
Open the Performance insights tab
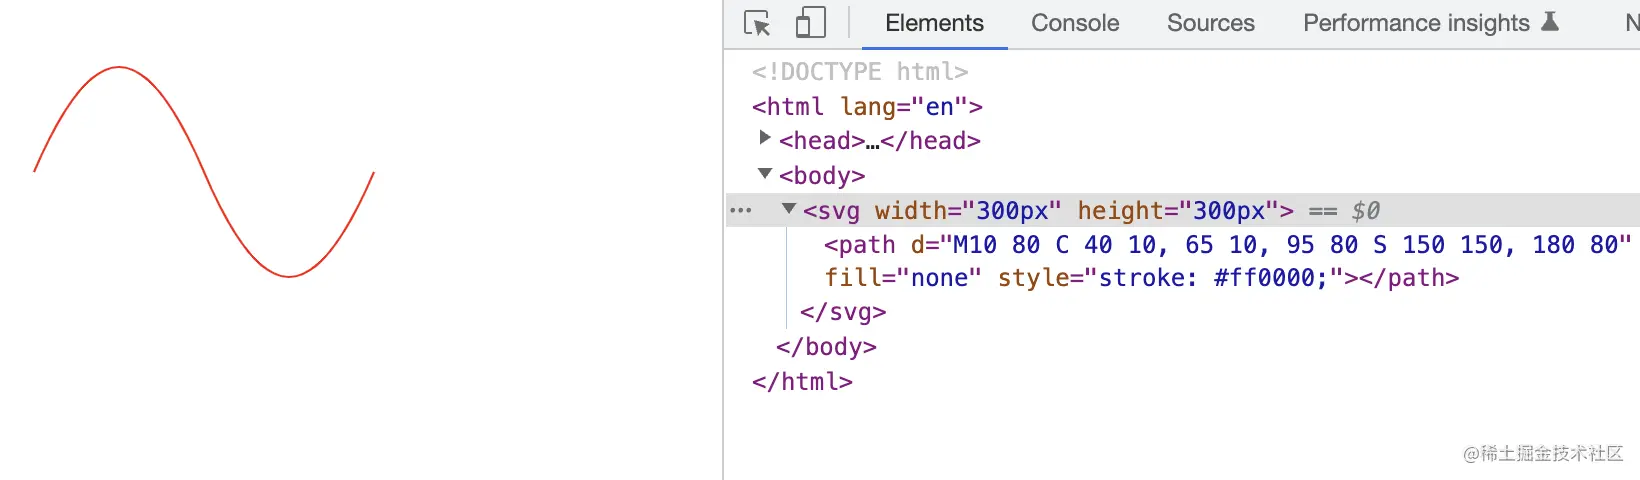point(1416,23)
